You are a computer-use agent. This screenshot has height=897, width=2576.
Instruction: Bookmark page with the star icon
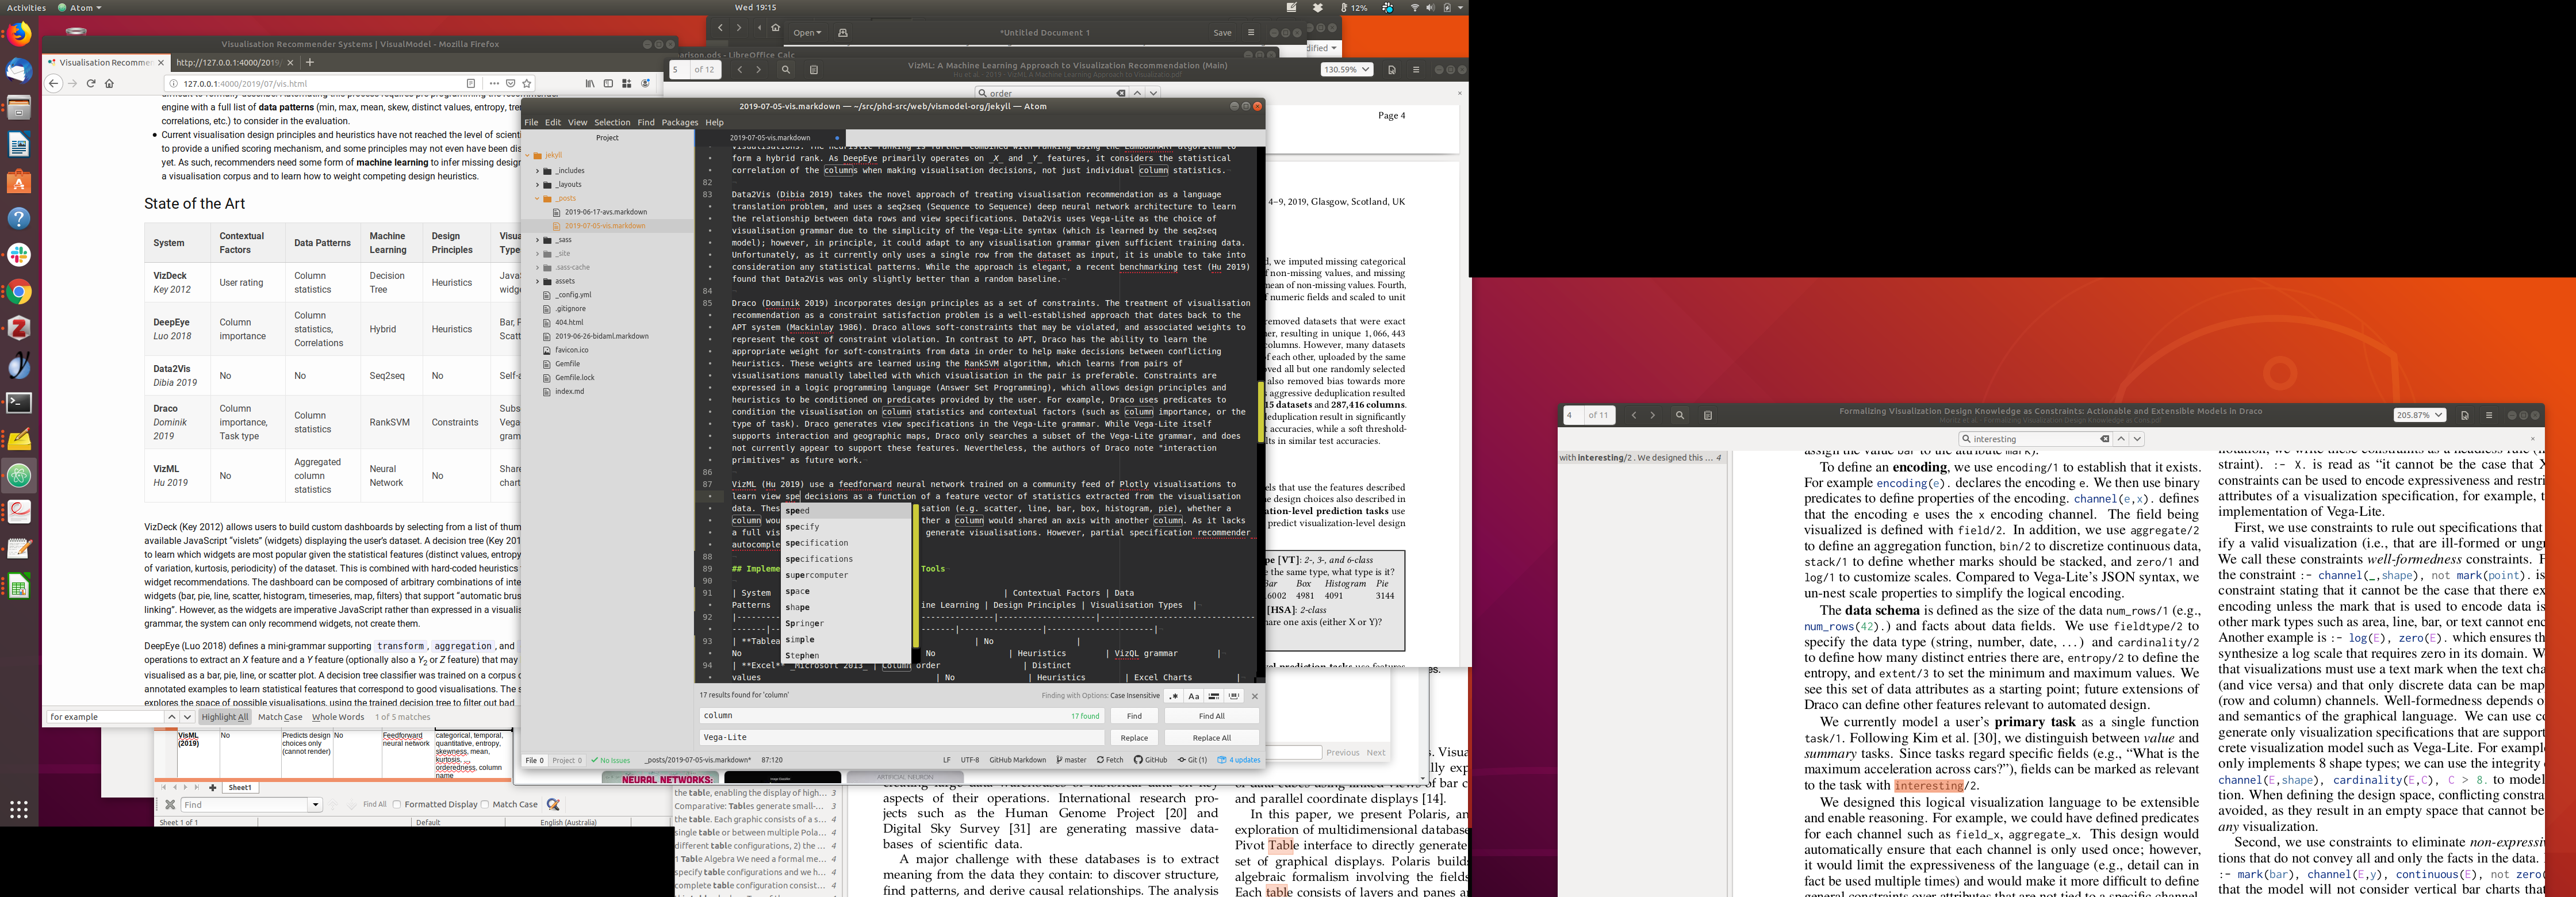(x=527, y=83)
